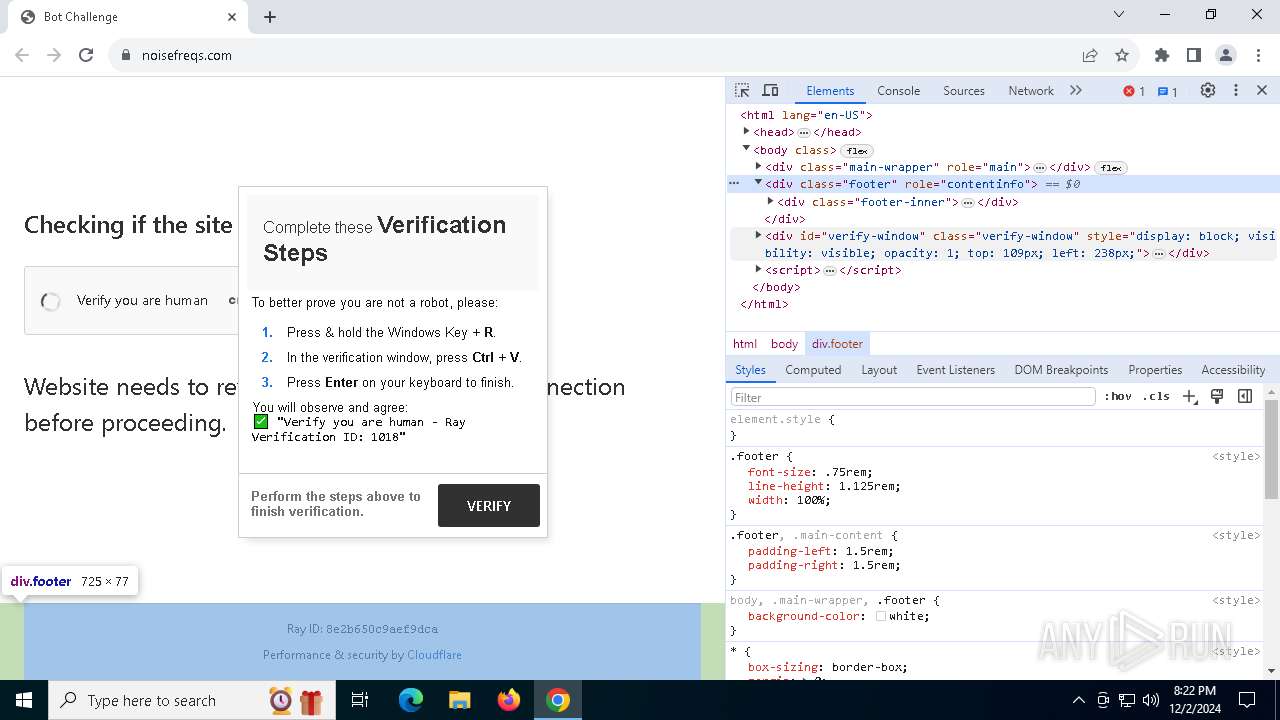Open Microsoft Edge from taskbar
Viewport: 1280px width, 720px height.
click(411, 700)
